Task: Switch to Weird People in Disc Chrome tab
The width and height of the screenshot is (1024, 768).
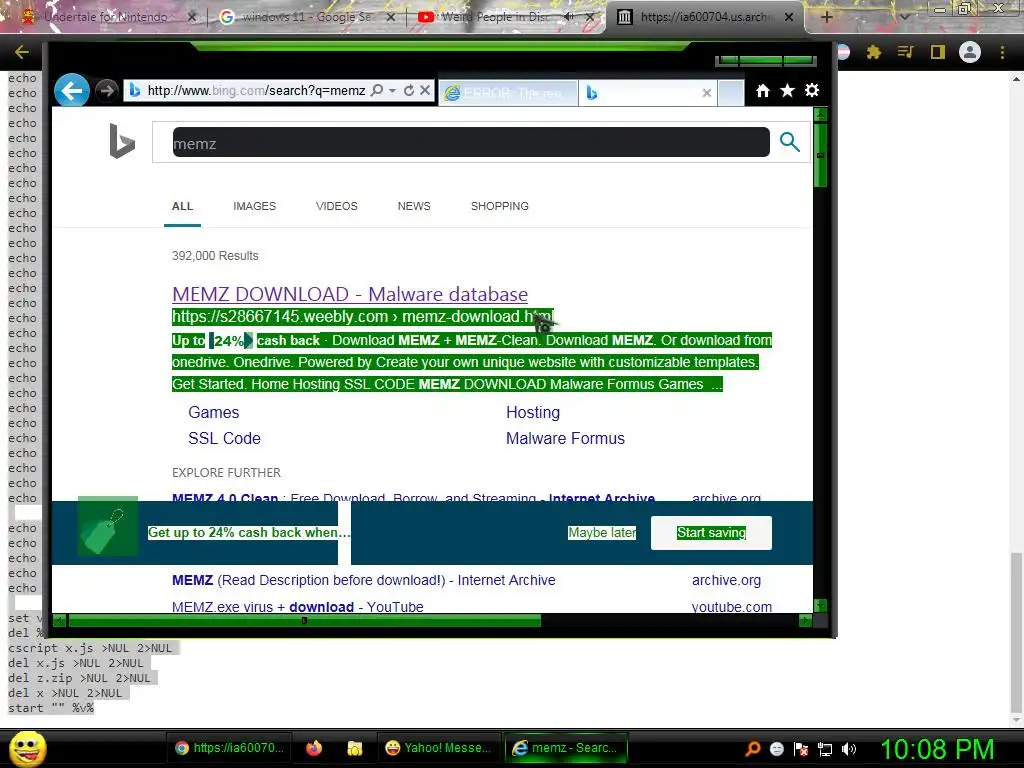Action: tap(495, 17)
